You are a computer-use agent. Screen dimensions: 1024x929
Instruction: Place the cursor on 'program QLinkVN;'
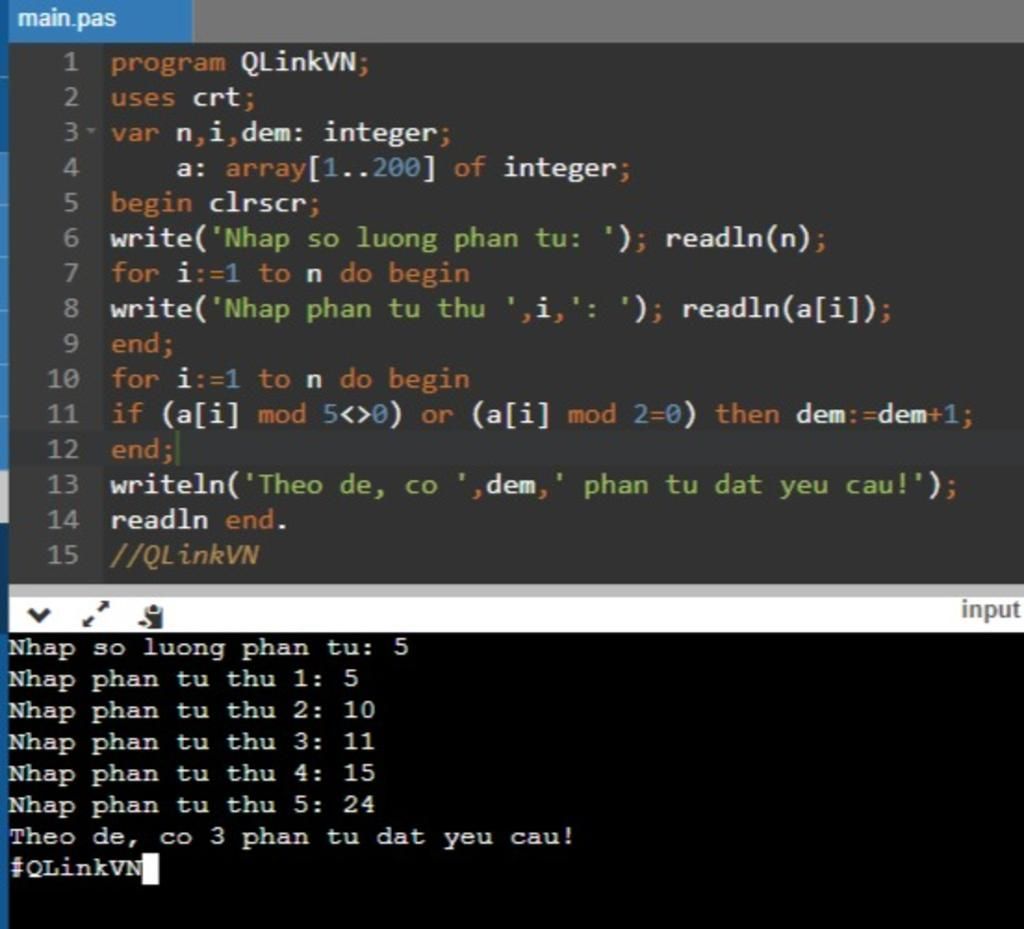[x=240, y=63]
